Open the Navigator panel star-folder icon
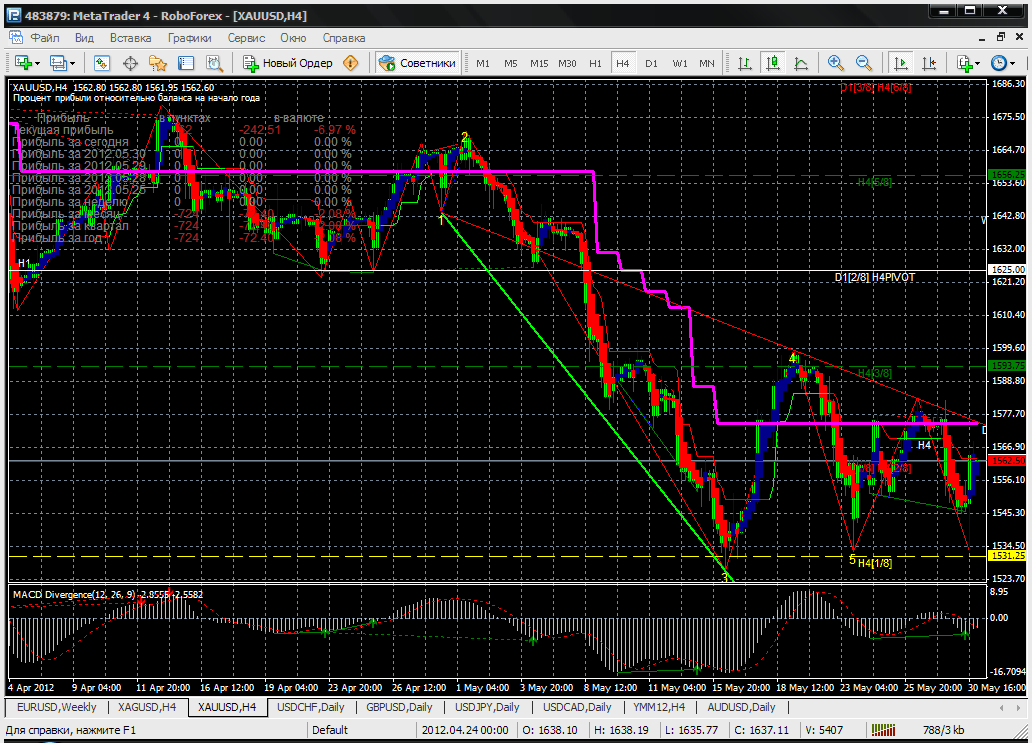 [x=158, y=63]
